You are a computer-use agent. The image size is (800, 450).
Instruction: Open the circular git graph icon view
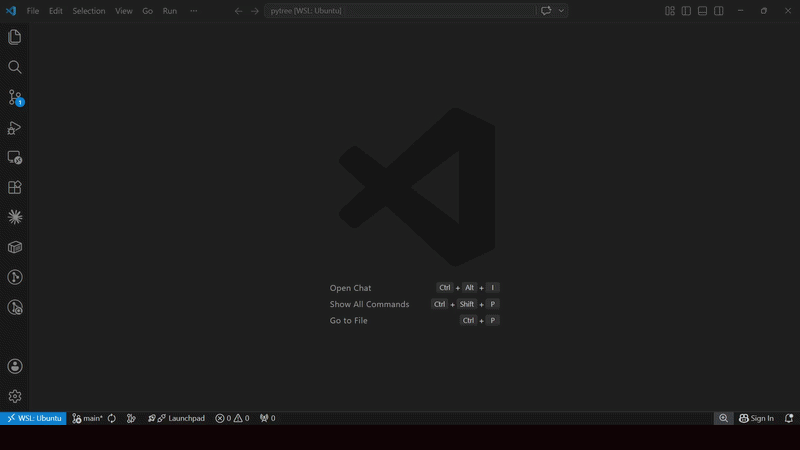pos(14,277)
